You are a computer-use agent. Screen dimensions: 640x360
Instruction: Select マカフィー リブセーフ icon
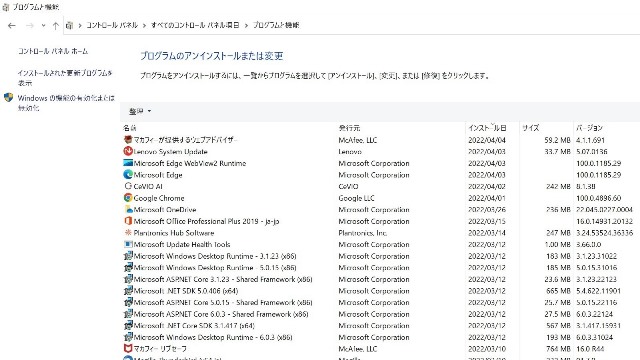point(128,349)
